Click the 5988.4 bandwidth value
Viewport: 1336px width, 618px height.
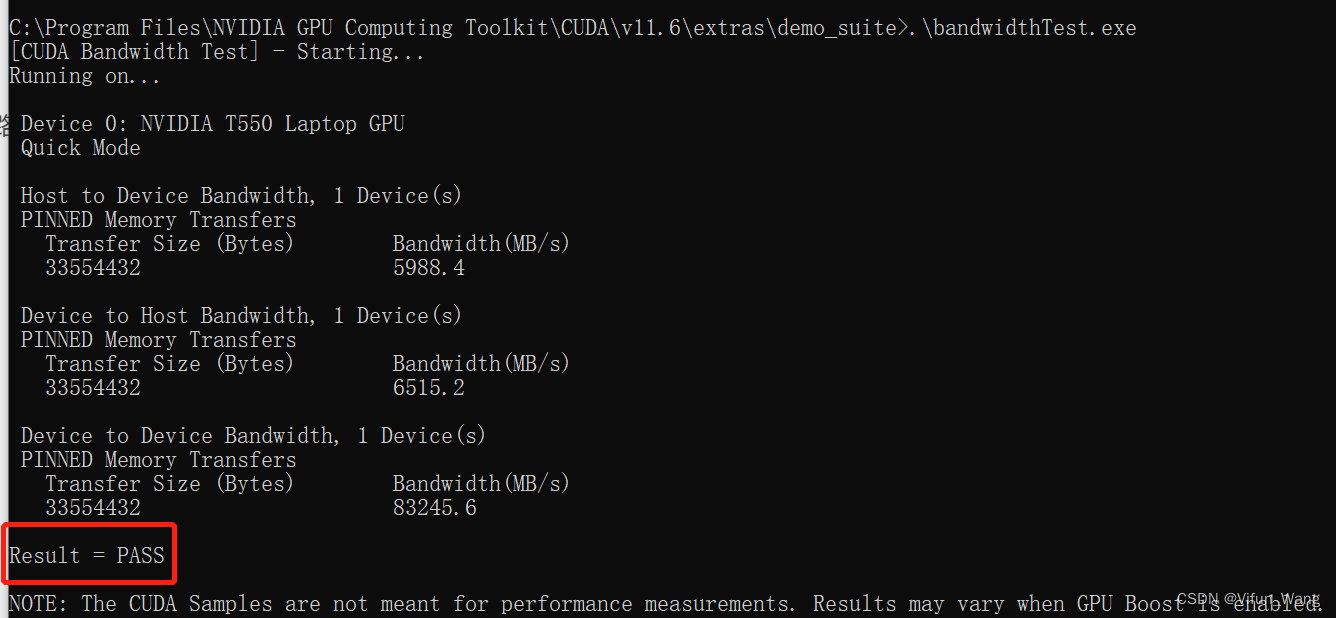coord(429,268)
